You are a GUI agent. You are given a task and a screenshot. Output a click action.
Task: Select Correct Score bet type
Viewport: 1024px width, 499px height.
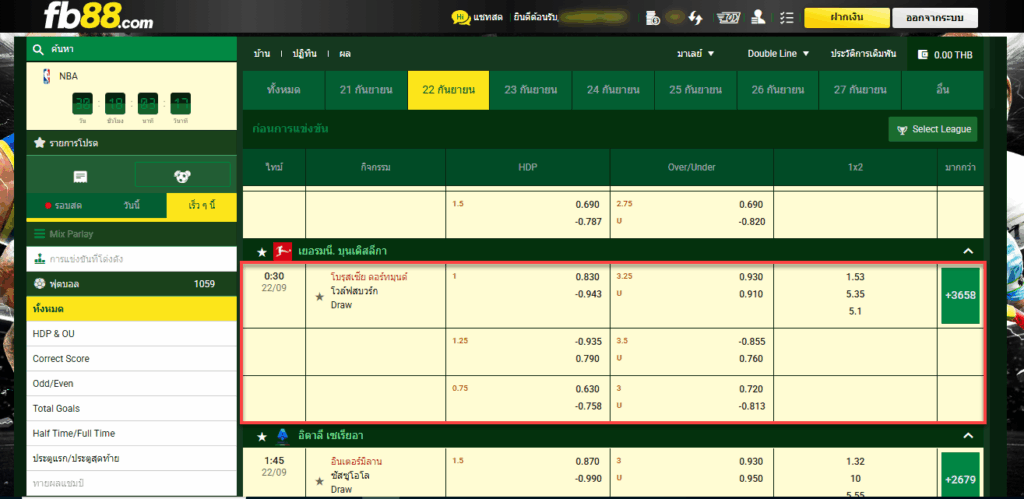131,359
